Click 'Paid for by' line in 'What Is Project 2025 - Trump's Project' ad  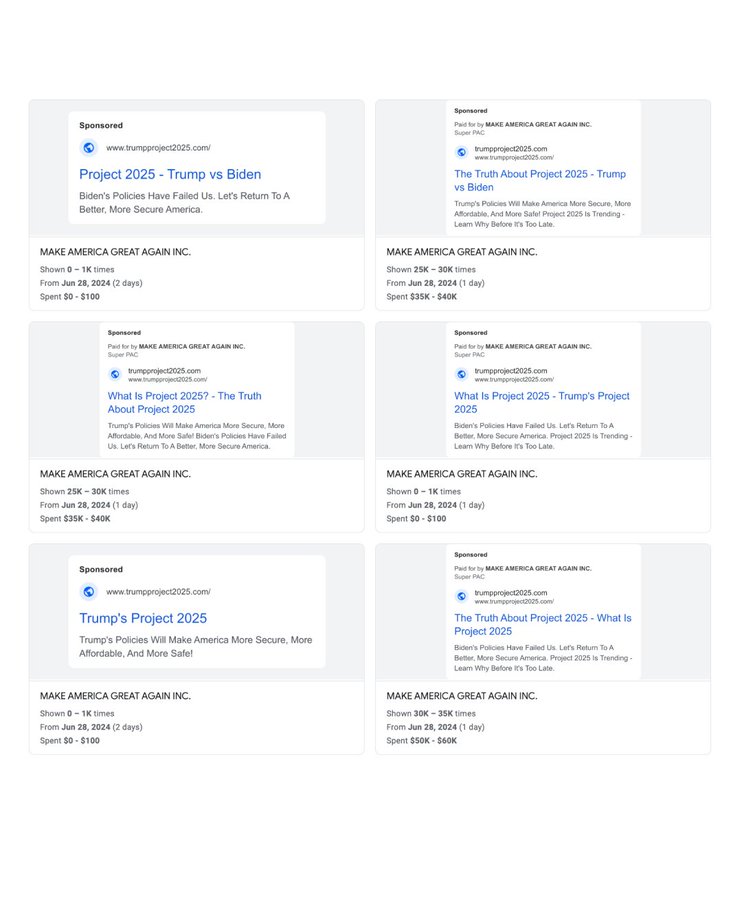coord(523,346)
